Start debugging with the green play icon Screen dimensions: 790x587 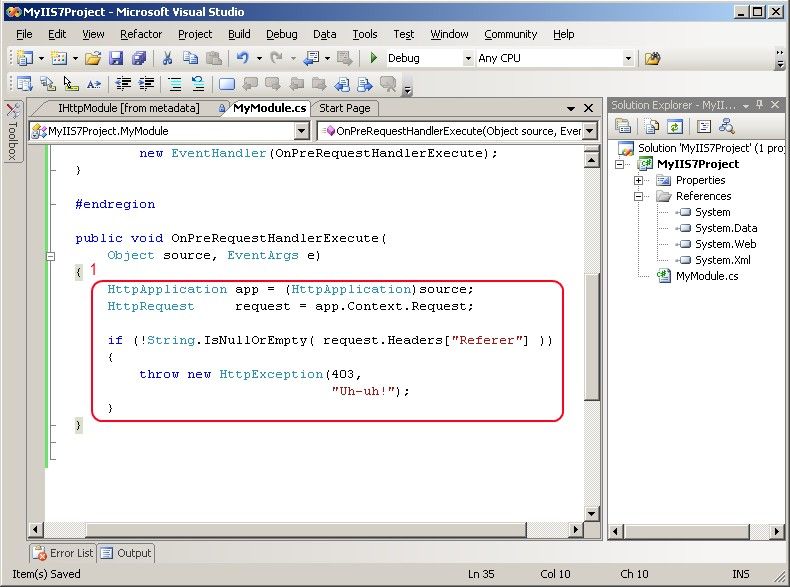(x=373, y=58)
